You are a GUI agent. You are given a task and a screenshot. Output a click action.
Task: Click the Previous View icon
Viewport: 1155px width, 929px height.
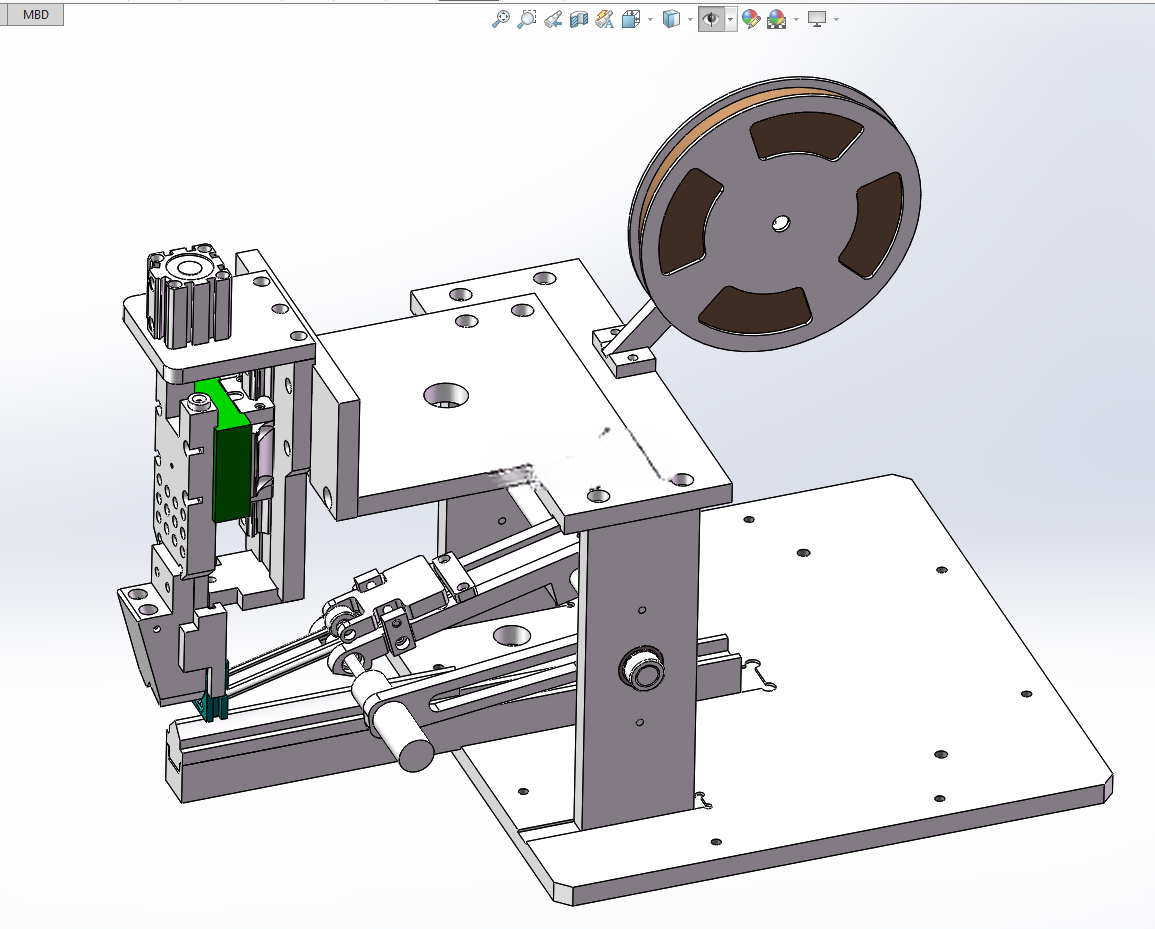553,19
